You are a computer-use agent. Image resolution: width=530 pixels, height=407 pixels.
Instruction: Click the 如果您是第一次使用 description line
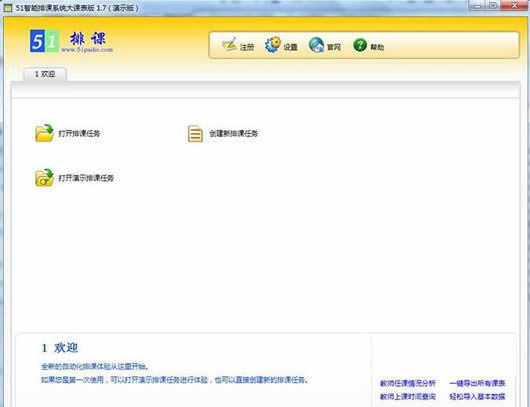click(175, 380)
